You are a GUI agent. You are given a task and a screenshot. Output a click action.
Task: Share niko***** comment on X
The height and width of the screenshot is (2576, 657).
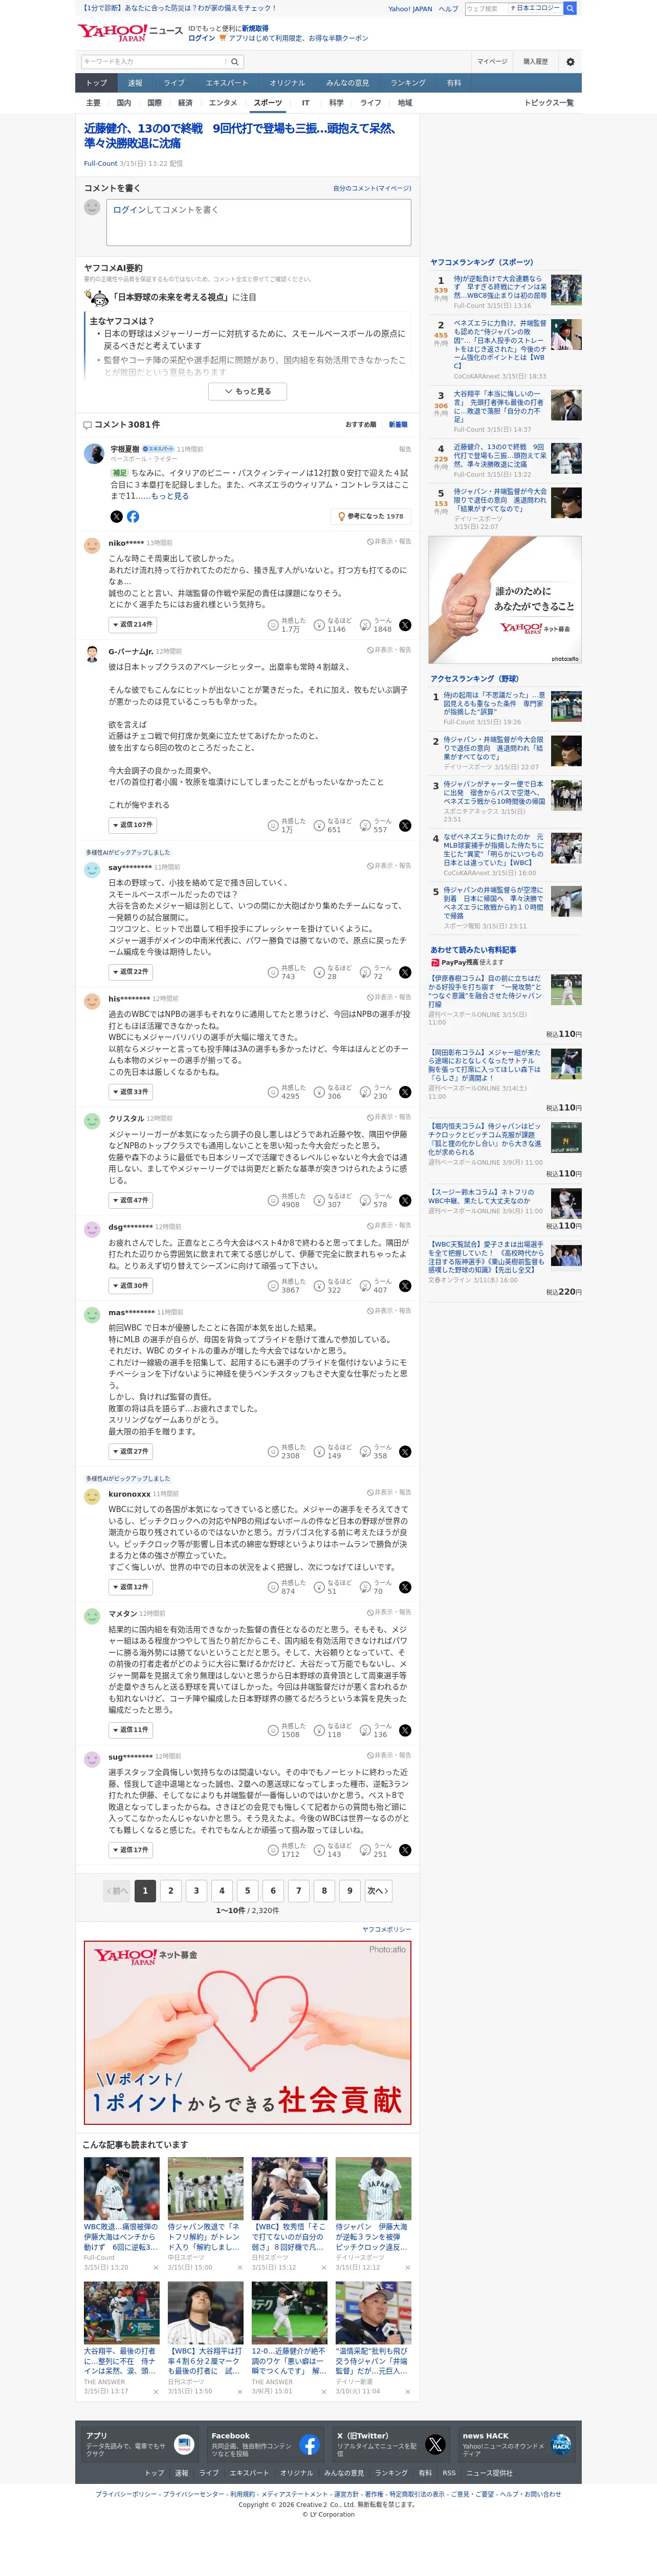point(405,625)
